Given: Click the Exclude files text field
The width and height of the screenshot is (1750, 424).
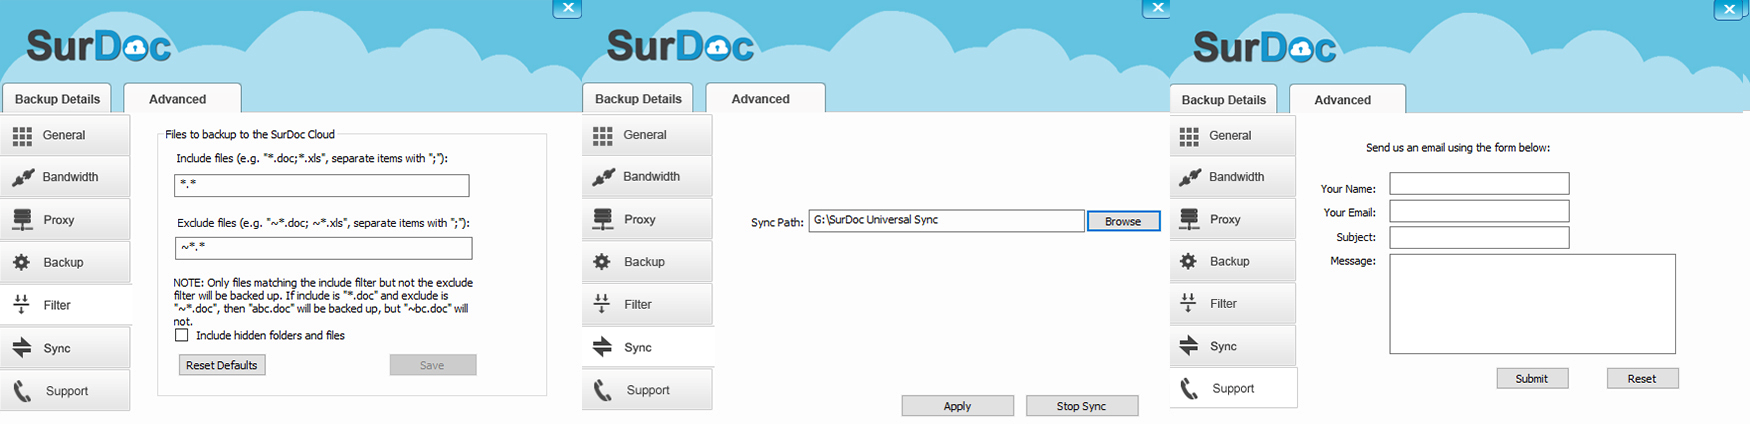Looking at the screenshot, I should pos(323,248).
